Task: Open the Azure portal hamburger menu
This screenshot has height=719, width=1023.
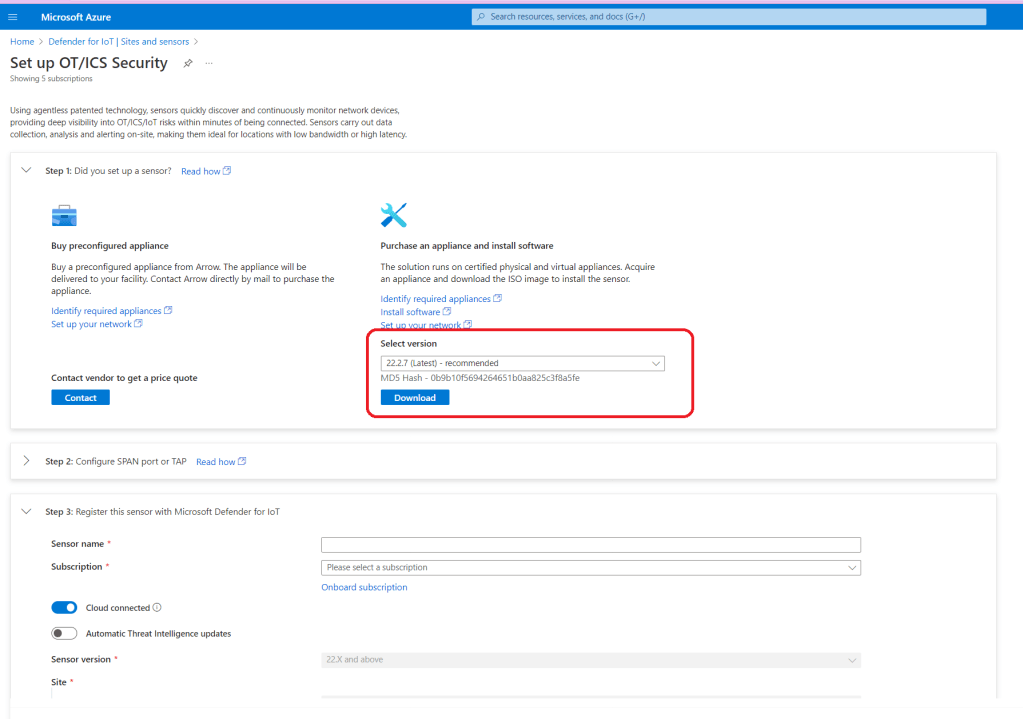Action: [13, 17]
